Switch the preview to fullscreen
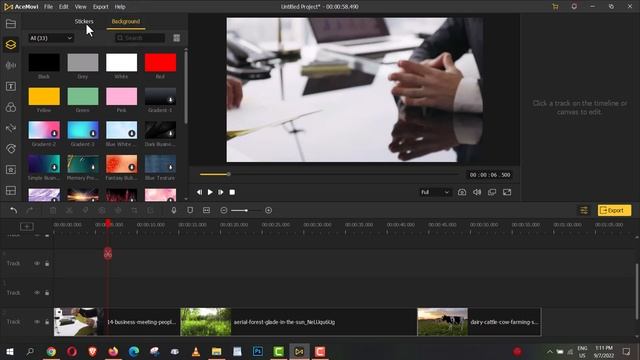The image size is (640, 360). point(507,192)
